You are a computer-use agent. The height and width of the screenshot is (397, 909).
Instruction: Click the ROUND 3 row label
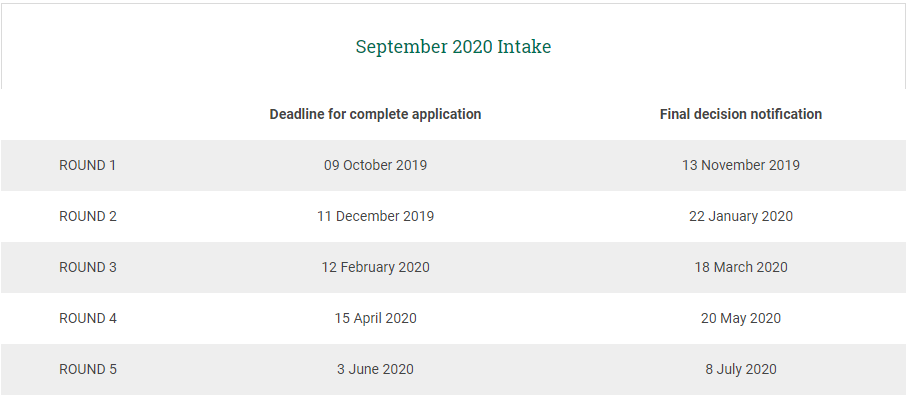click(88, 267)
